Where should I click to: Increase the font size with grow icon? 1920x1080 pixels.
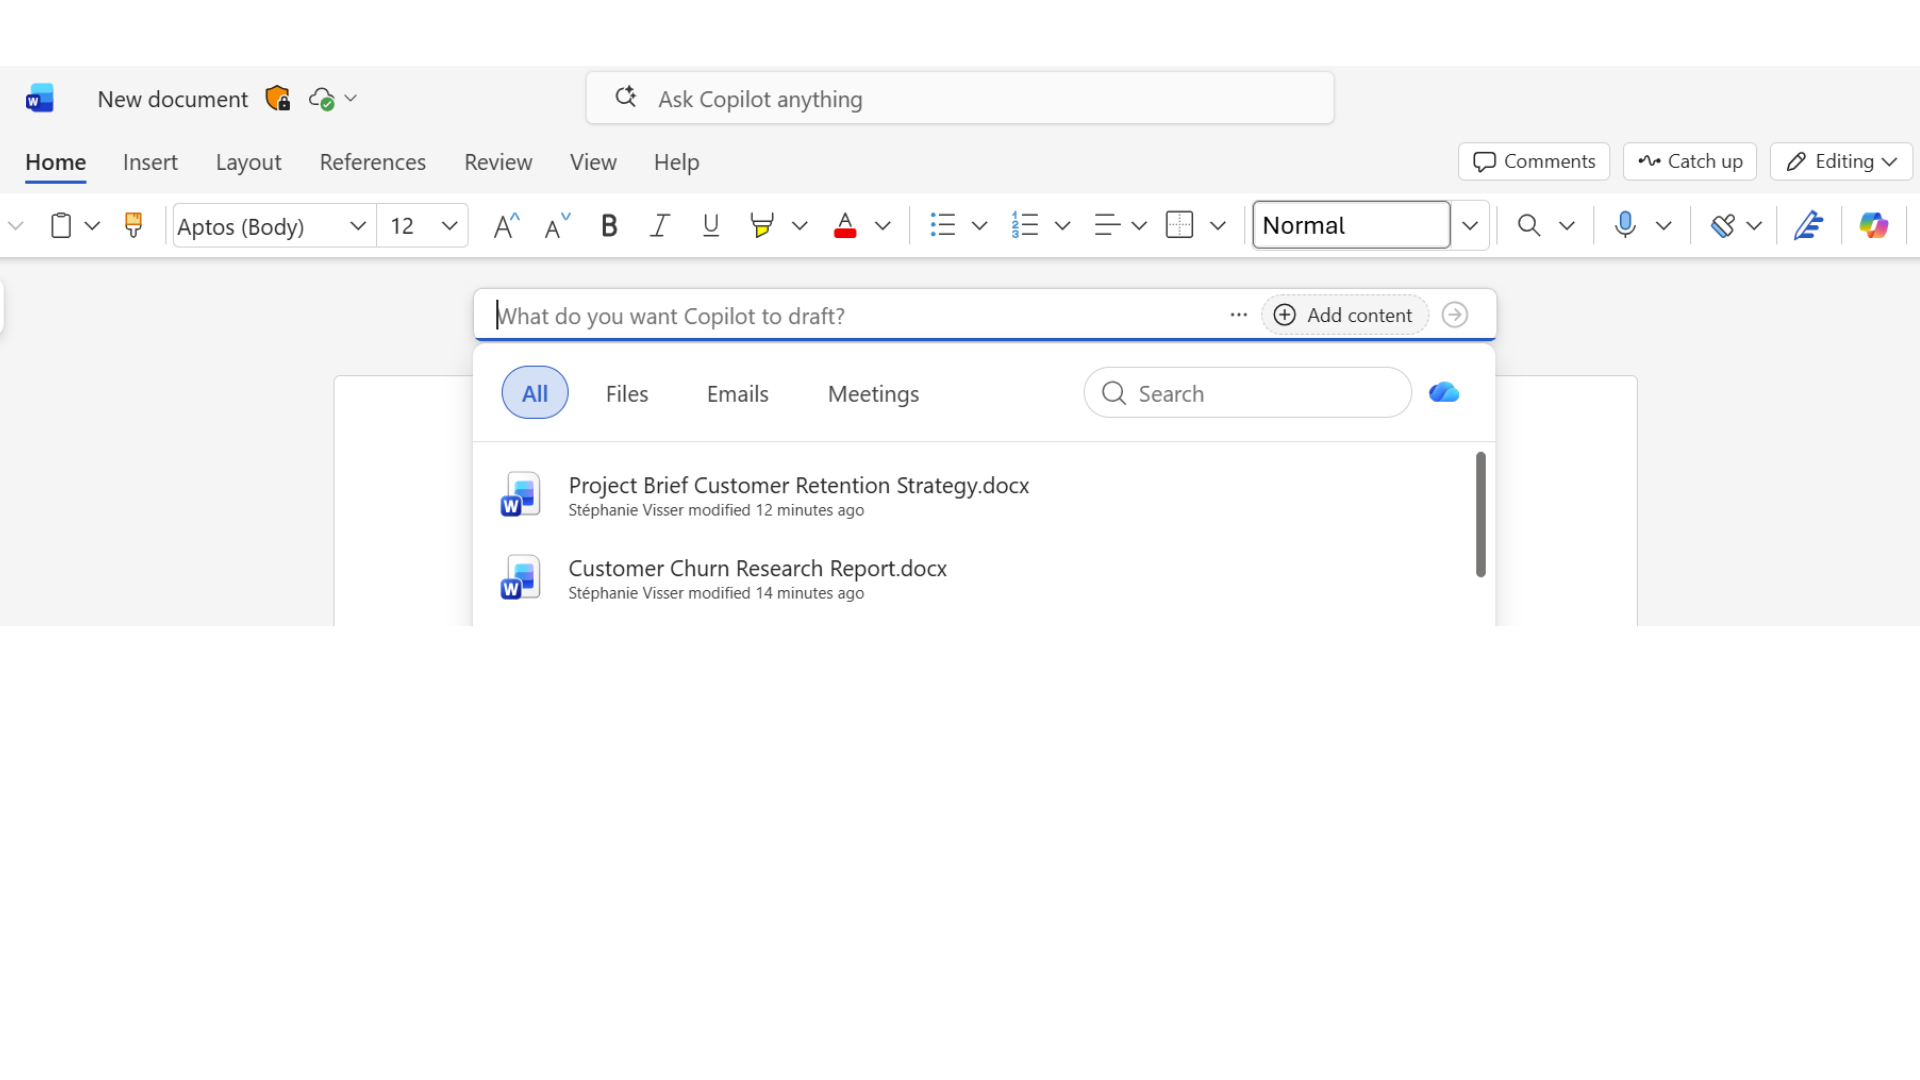[x=506, y=226]
